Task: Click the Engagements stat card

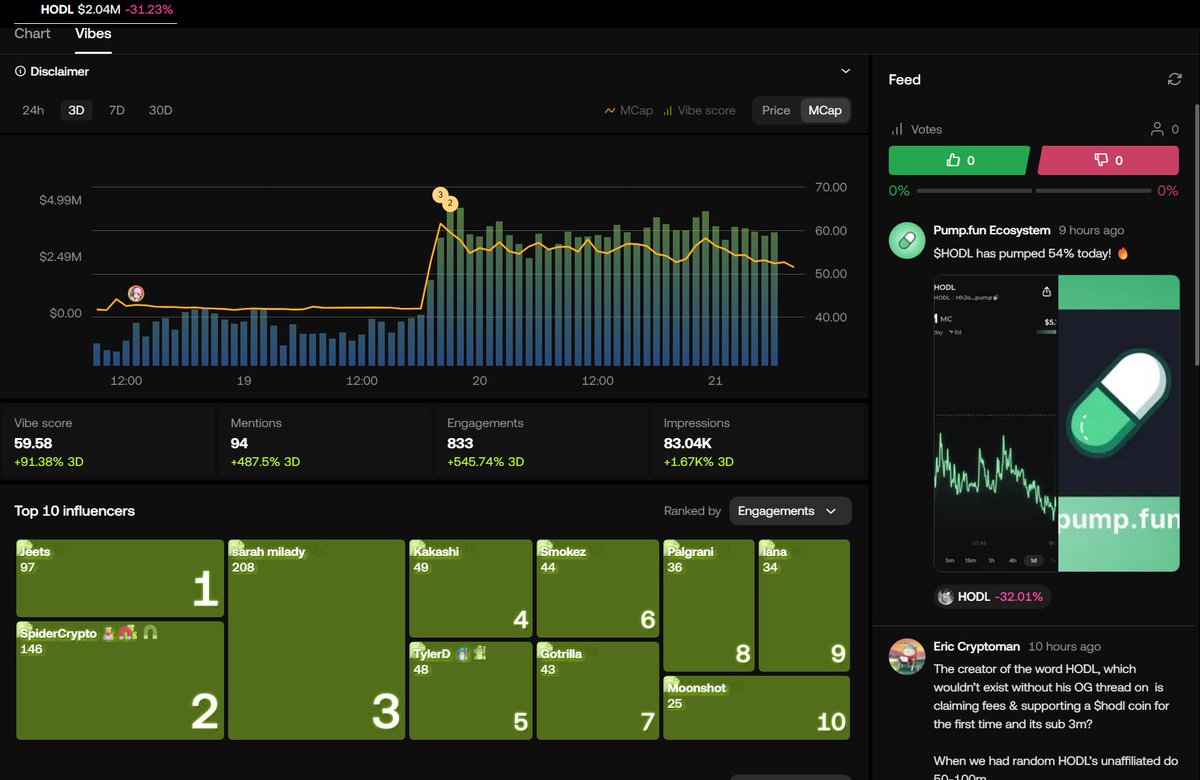Action: [x=541, y=443]
